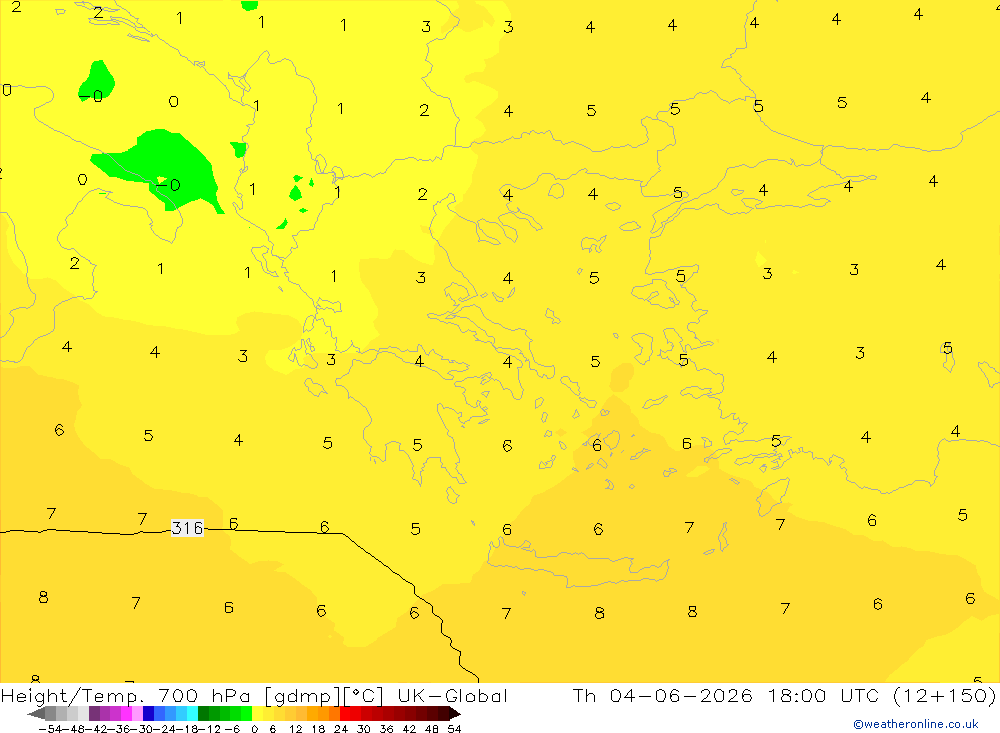Click the legend value 54 label
This screenshot has height=733, width=1000.
pos(454,729)
